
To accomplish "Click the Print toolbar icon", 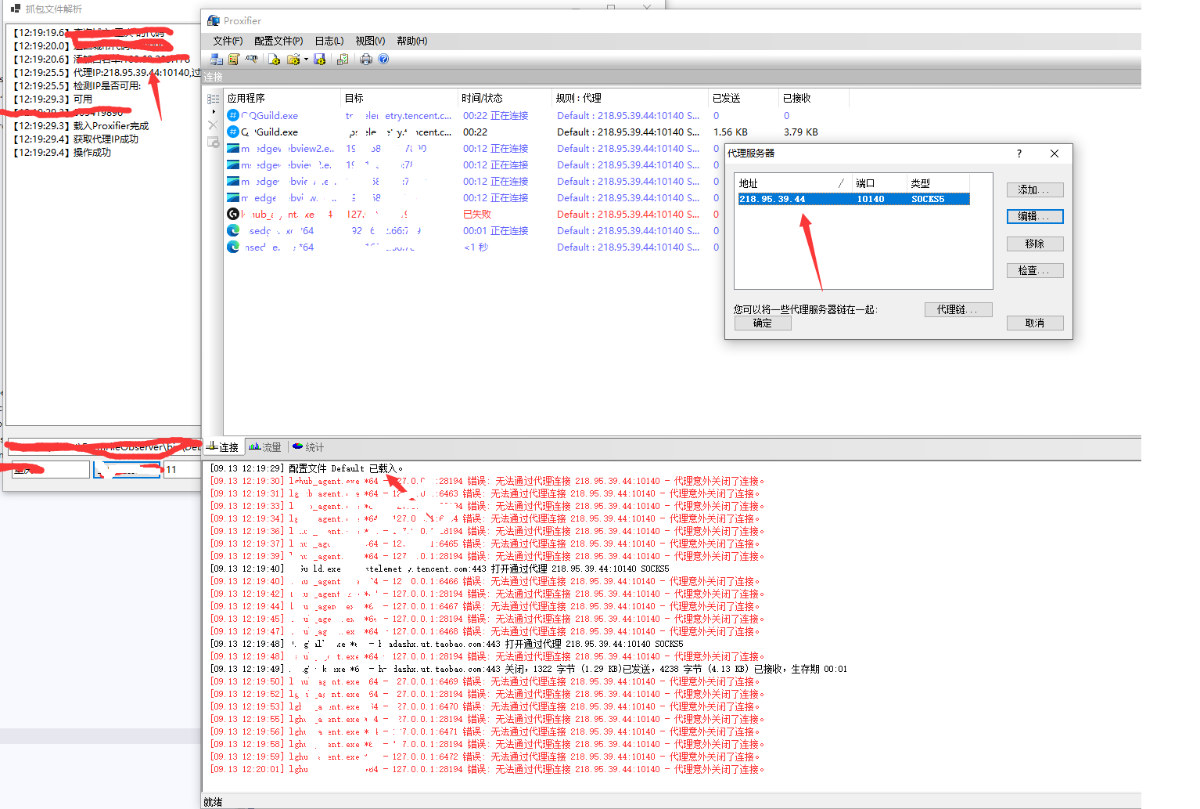I will coord(366,59).
